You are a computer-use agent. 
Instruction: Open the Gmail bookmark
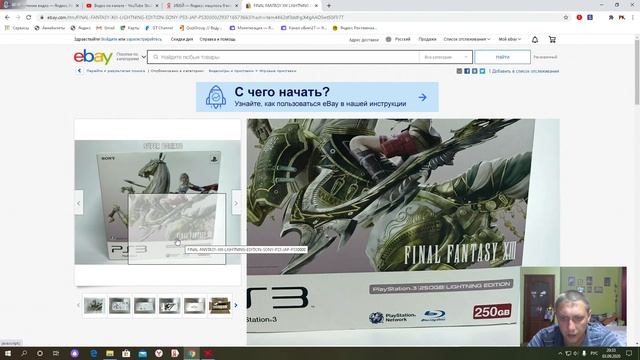[x=105, y=28]
